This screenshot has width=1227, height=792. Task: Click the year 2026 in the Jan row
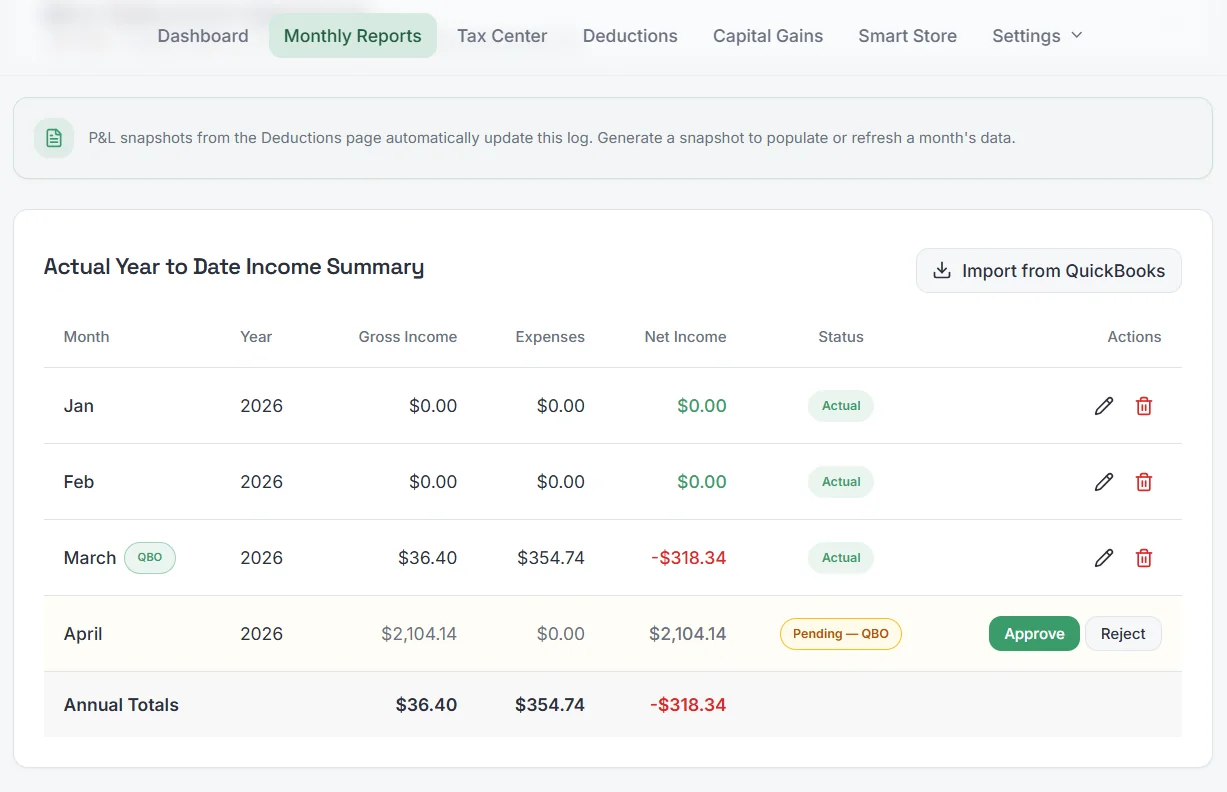262,406
